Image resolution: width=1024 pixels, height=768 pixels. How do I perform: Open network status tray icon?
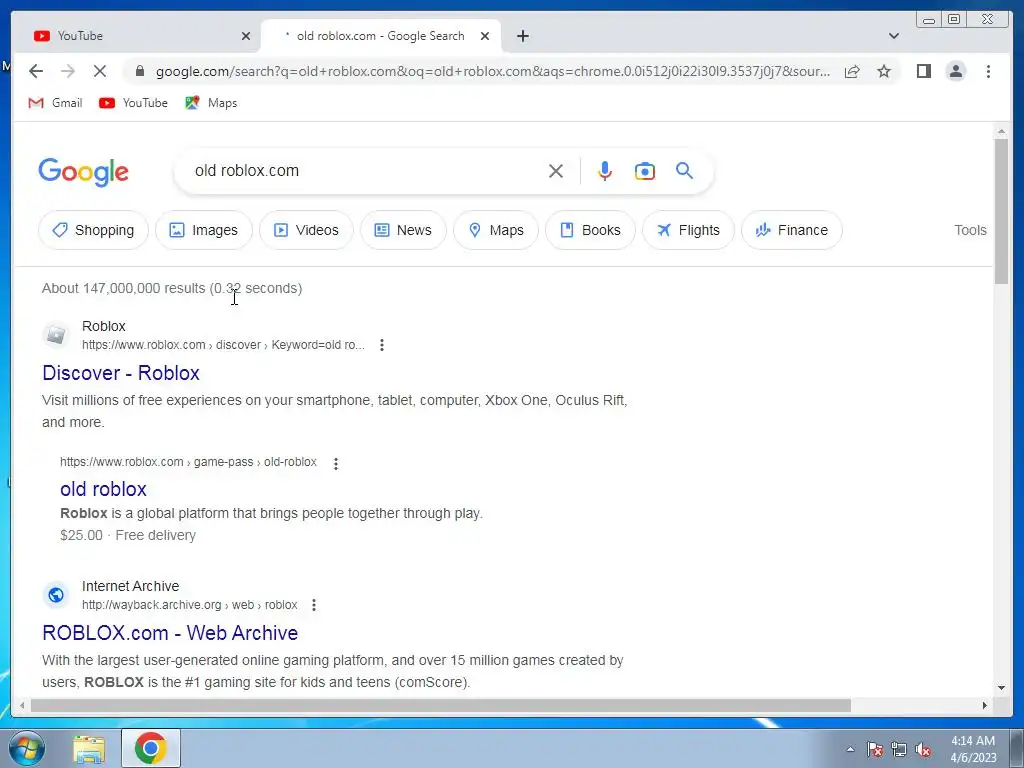[x=899, y=750]
